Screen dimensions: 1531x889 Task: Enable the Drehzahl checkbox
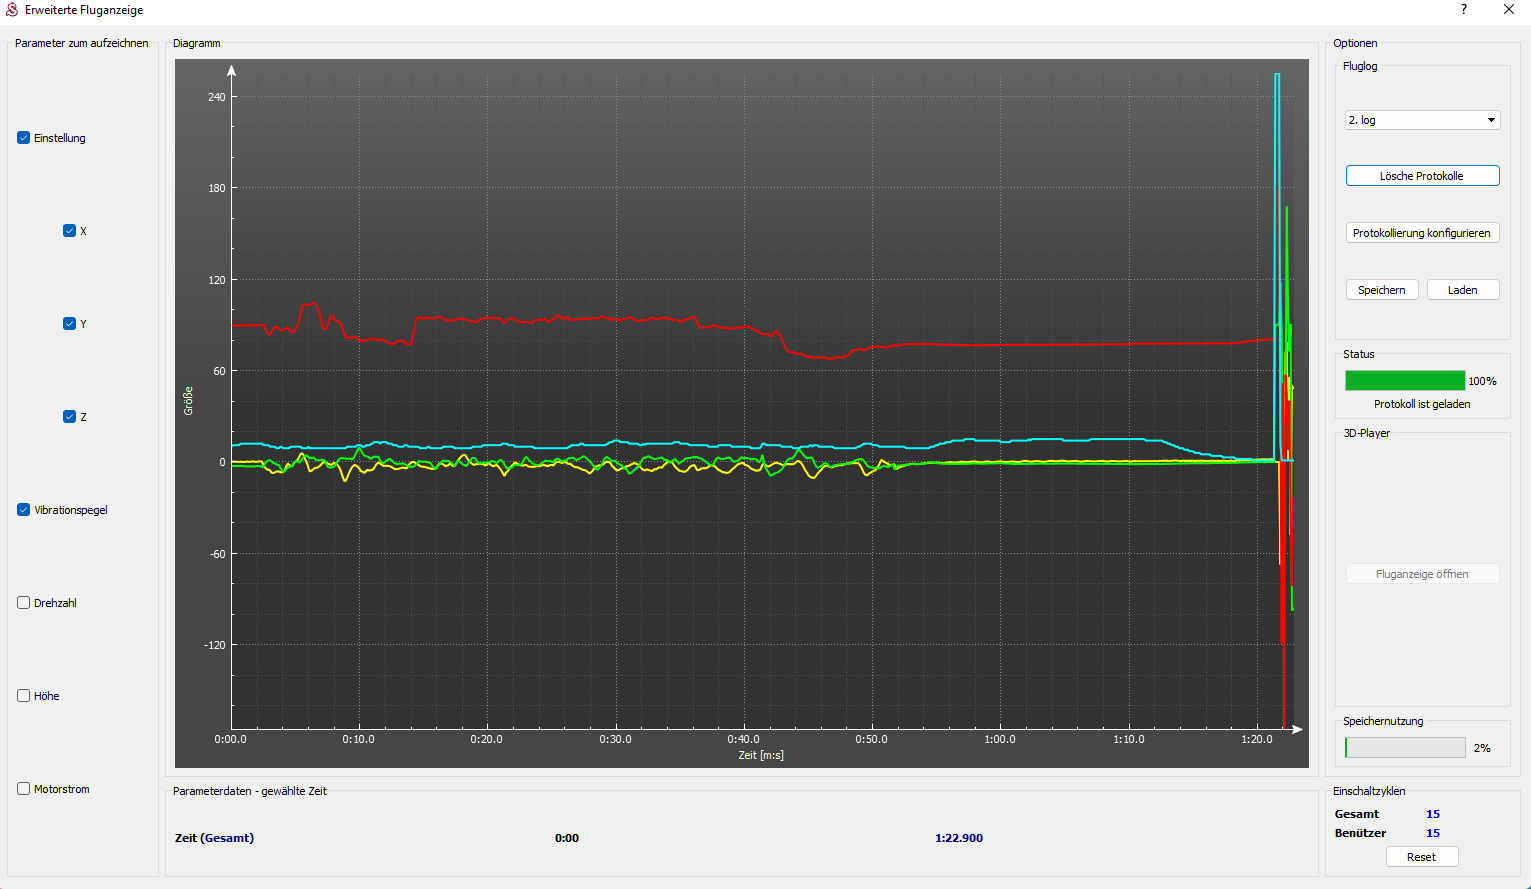(x=24, y=603)
